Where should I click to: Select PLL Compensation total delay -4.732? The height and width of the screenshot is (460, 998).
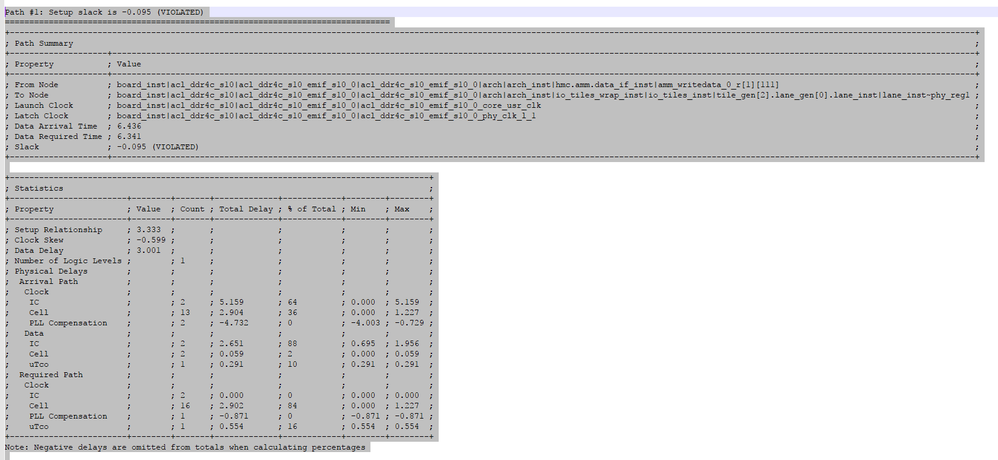234,323
